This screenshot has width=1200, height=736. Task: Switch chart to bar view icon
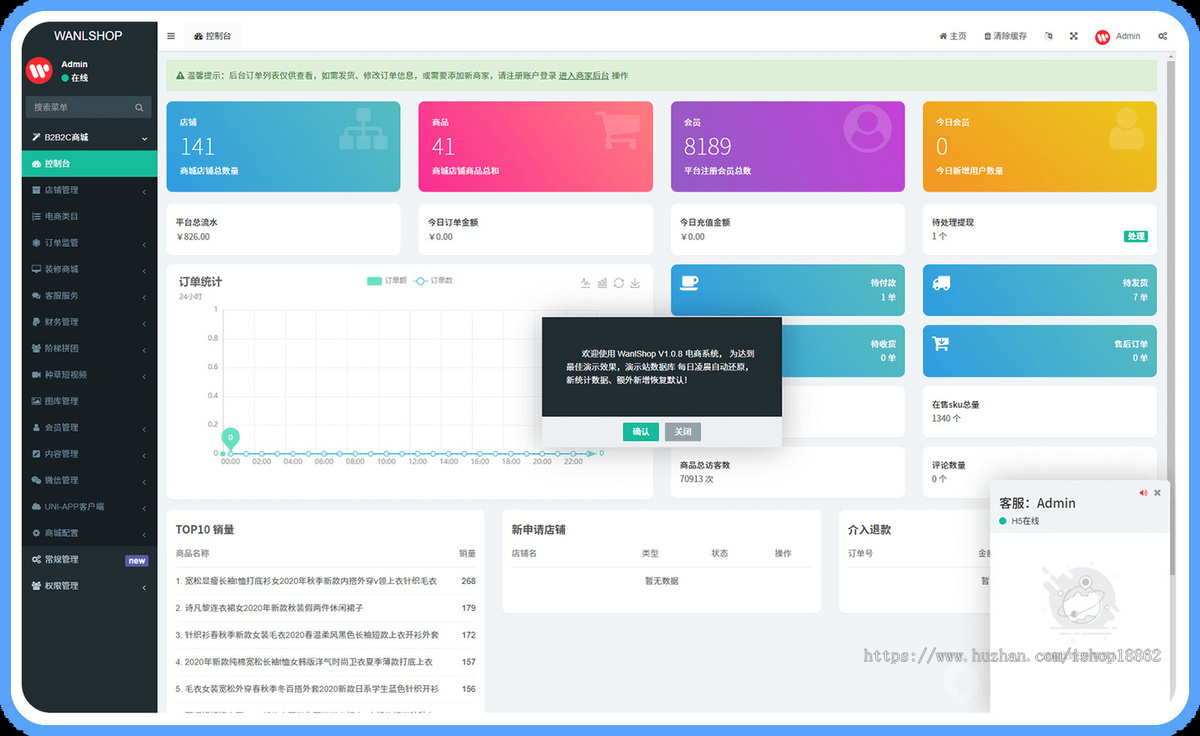(602, 283)
